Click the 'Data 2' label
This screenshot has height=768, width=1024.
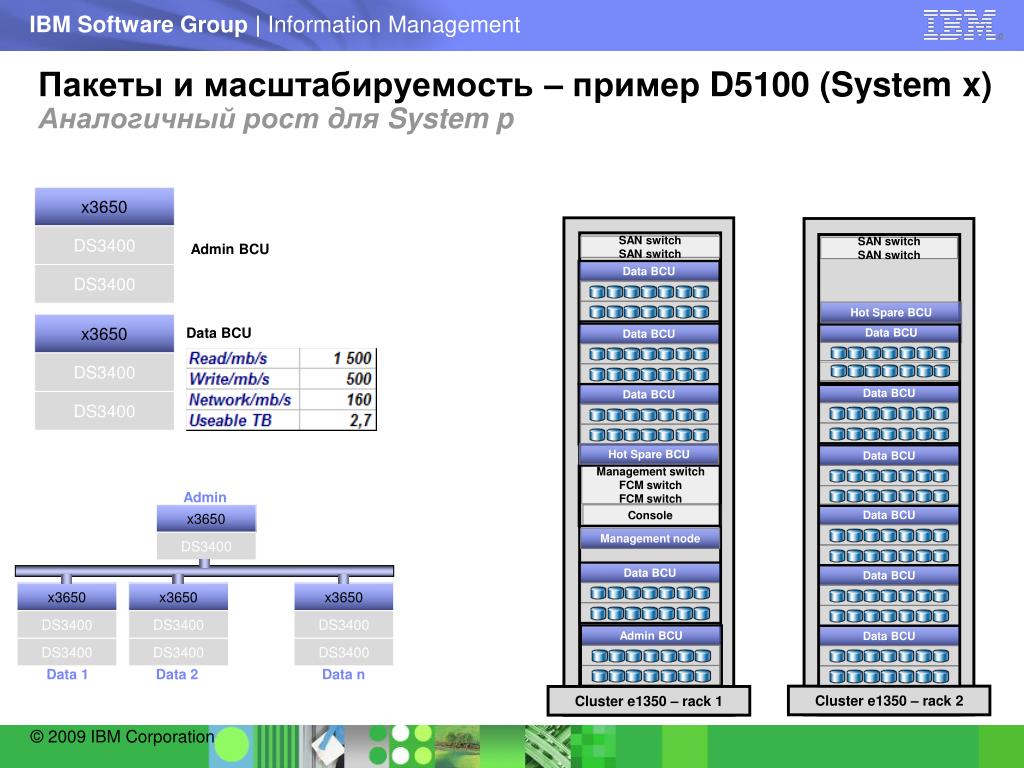coord(177,674)
